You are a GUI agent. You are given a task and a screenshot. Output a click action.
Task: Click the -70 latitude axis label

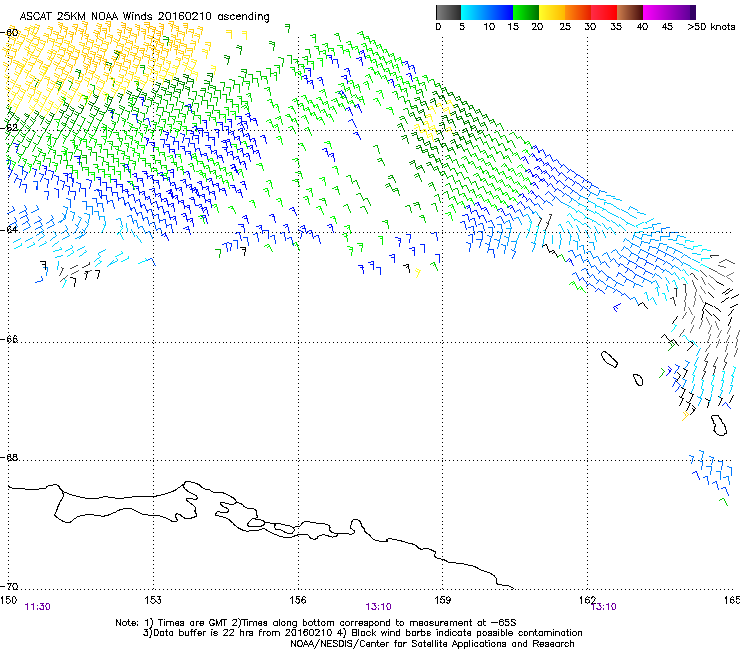point(10,586)
